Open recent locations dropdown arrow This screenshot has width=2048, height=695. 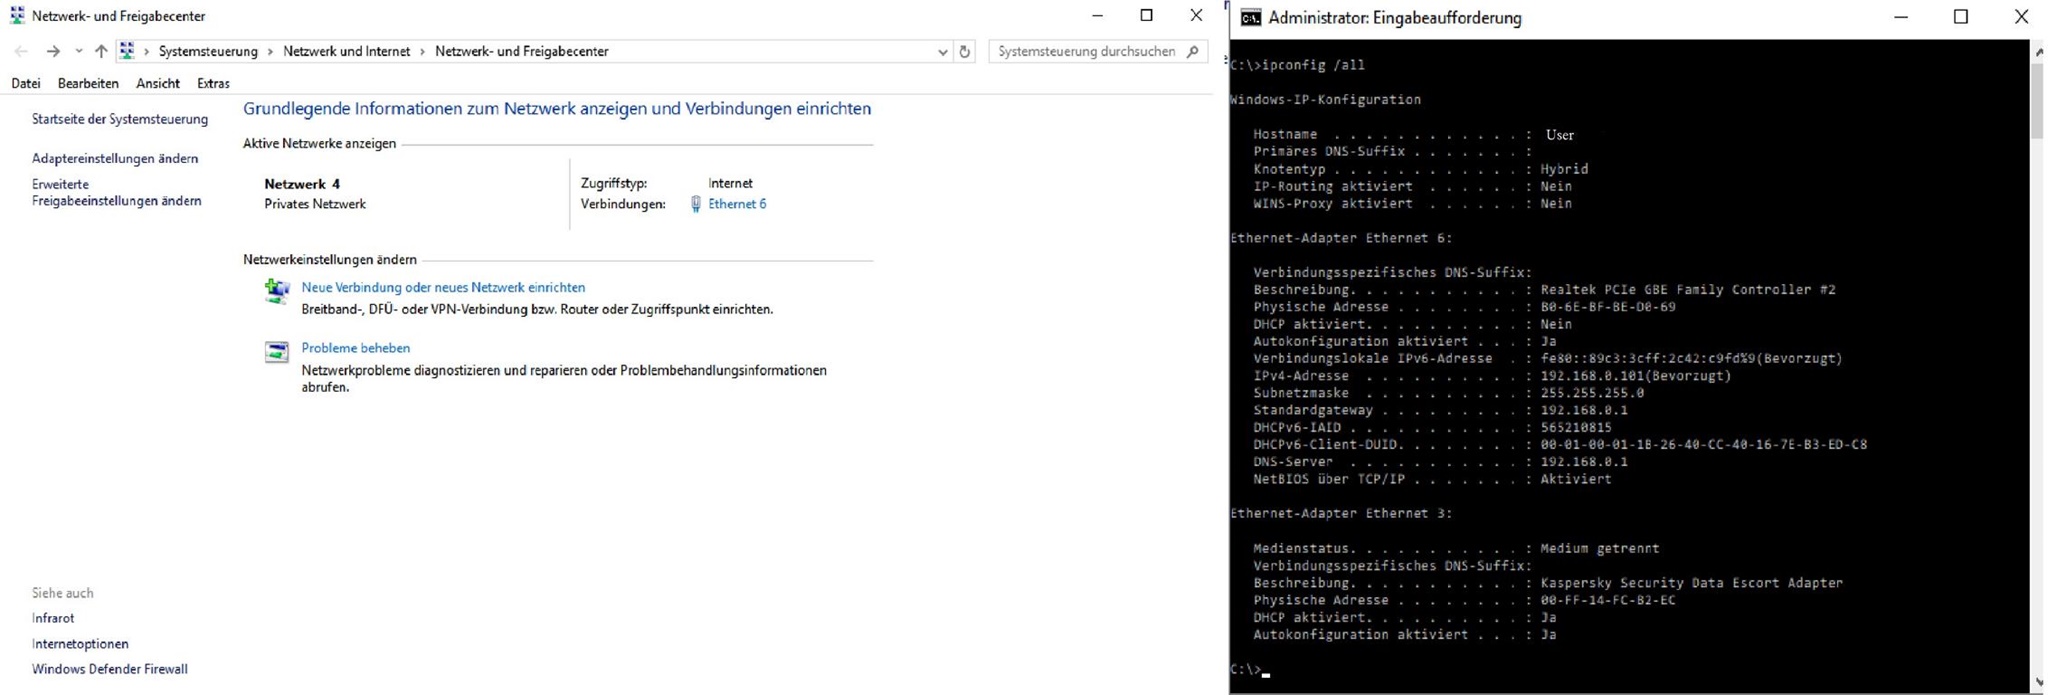coord(78,51)
